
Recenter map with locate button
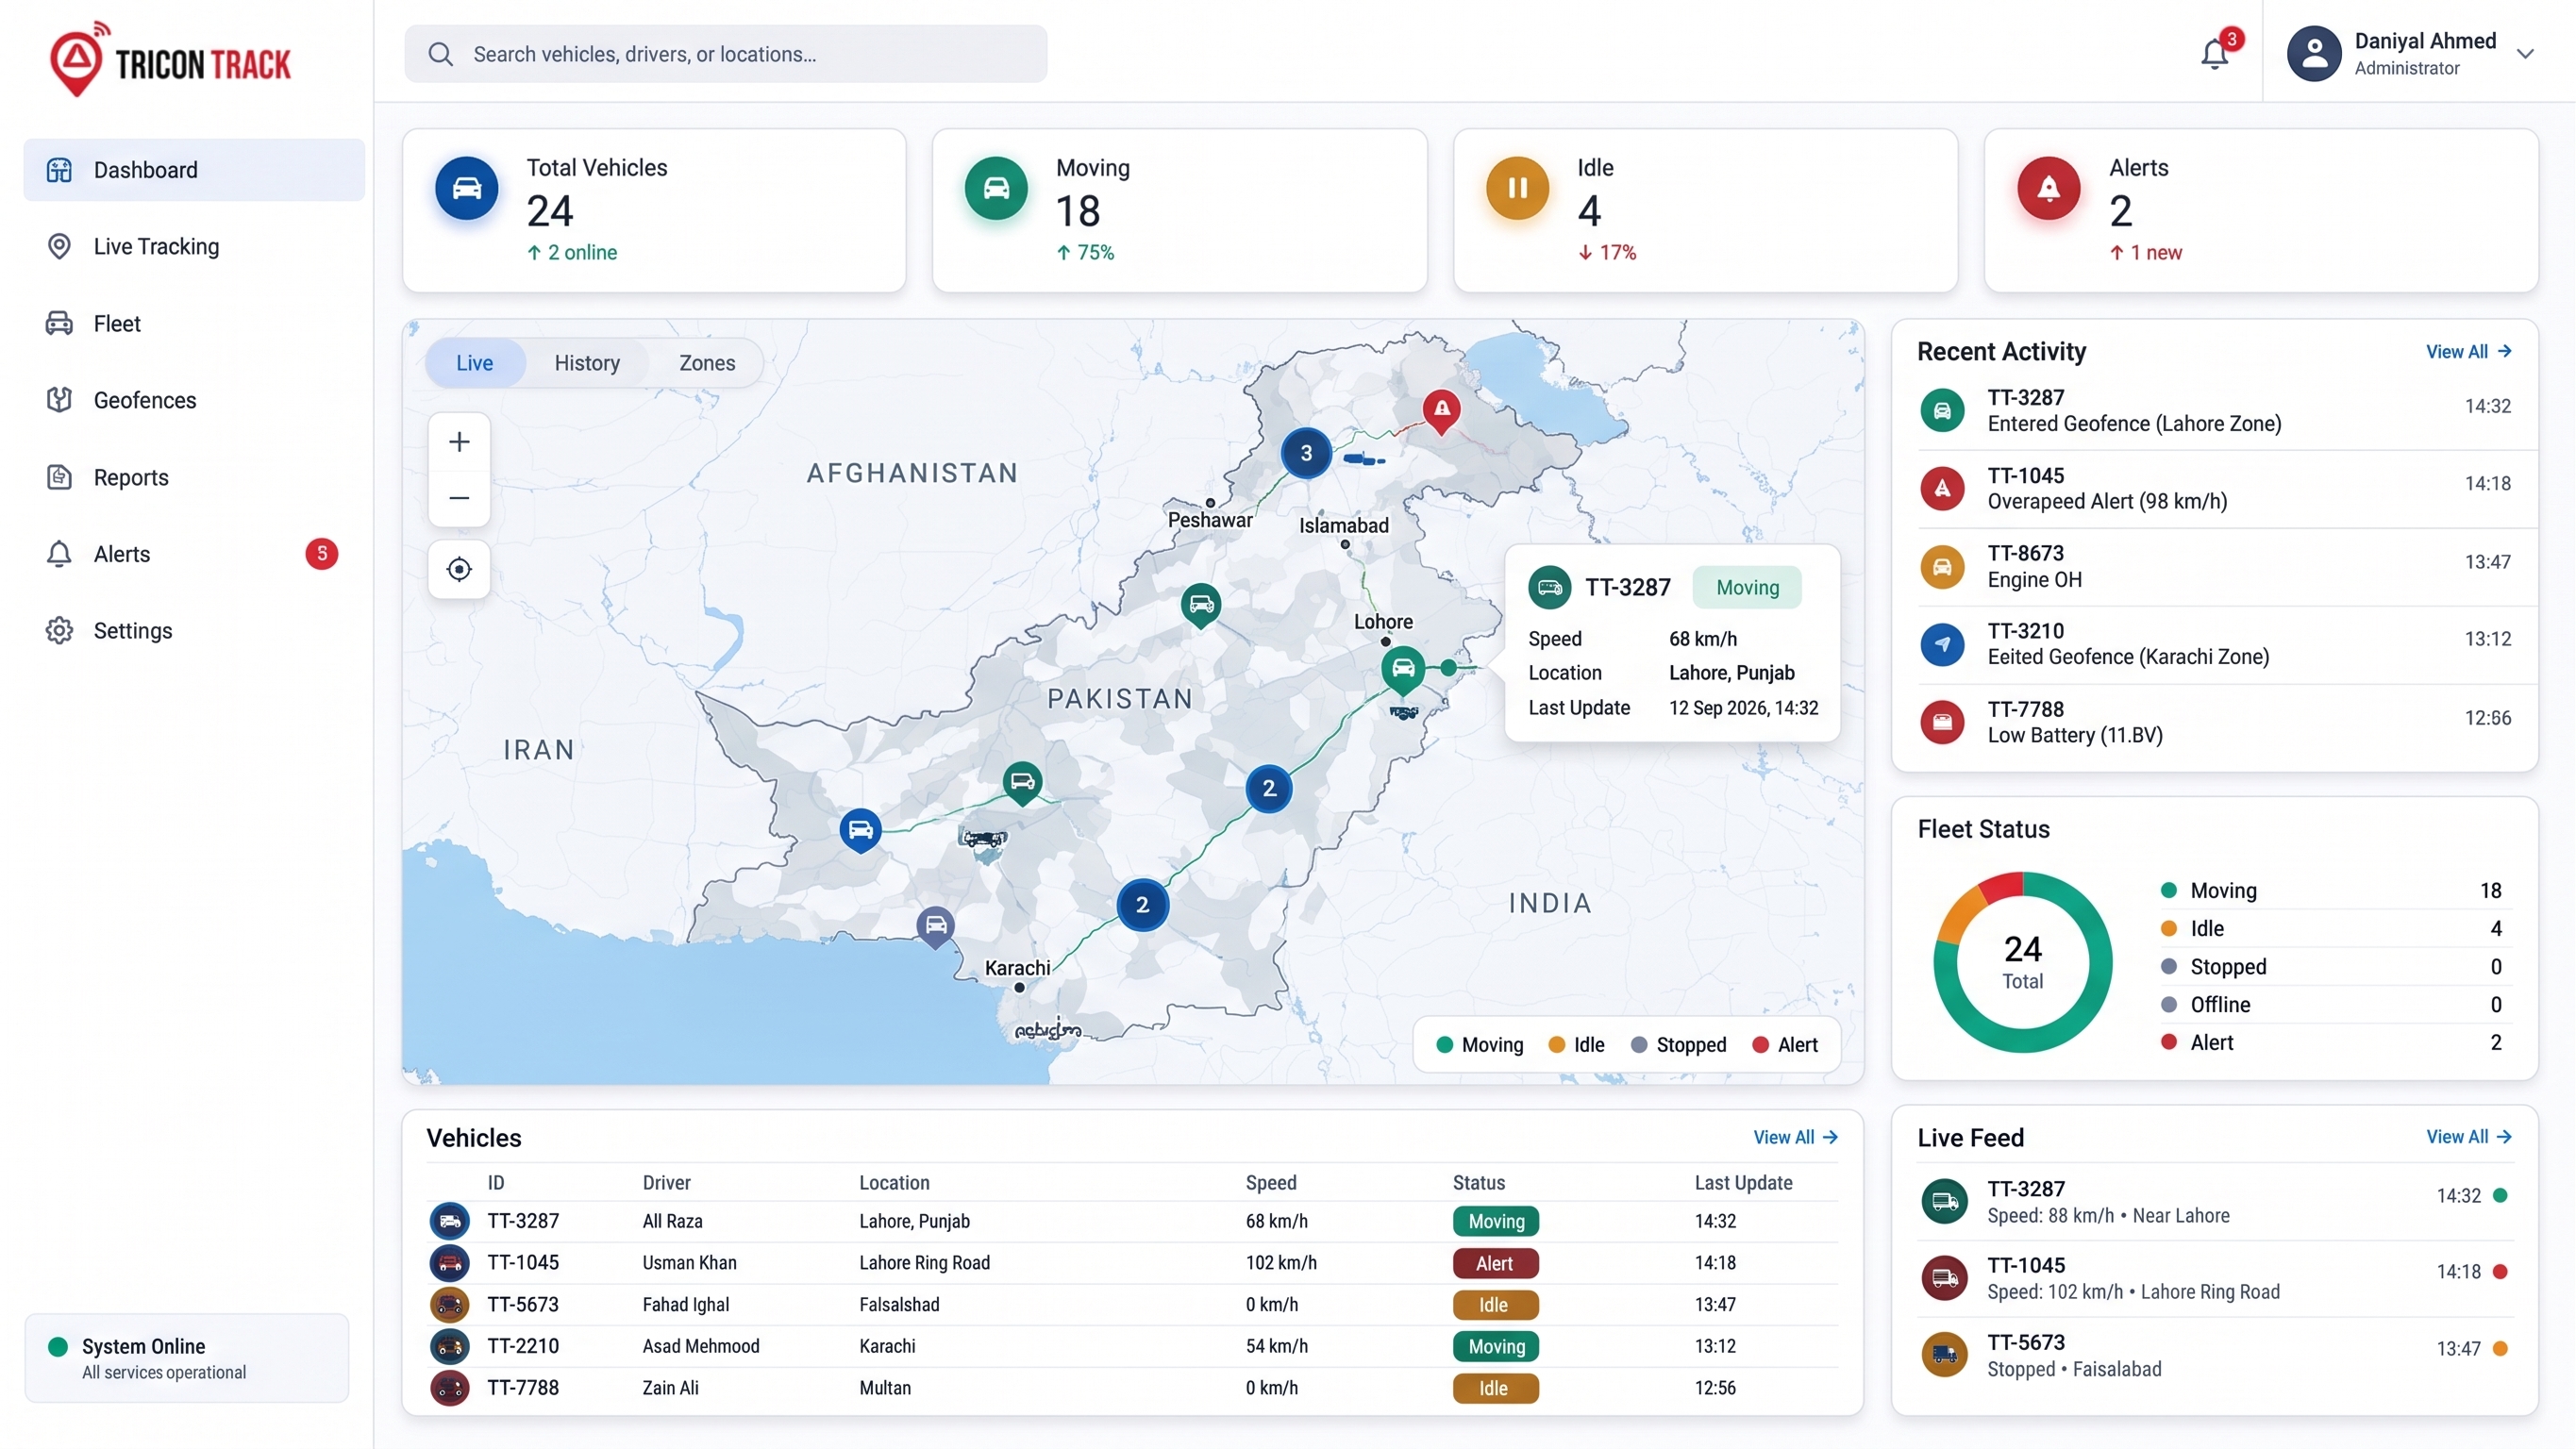click(459, 569)
